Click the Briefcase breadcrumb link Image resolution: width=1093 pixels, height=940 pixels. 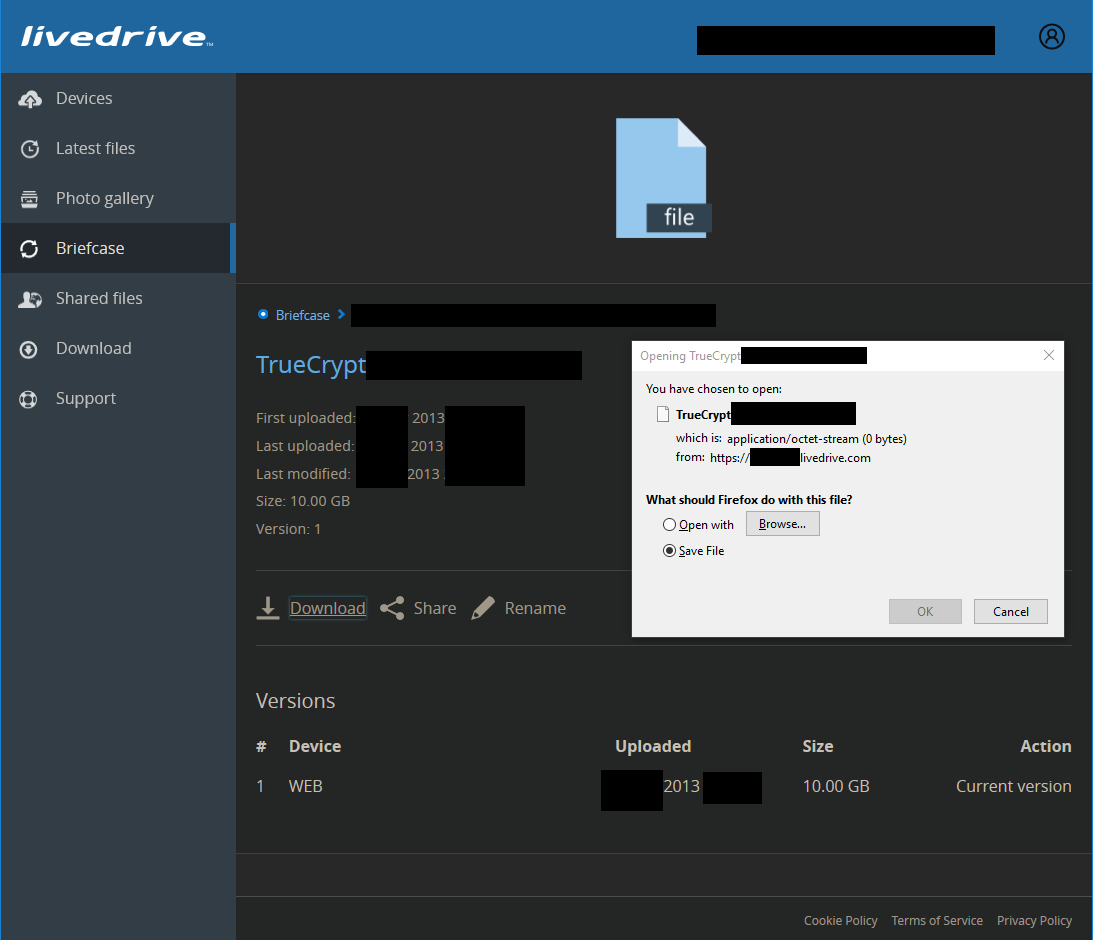303,315
